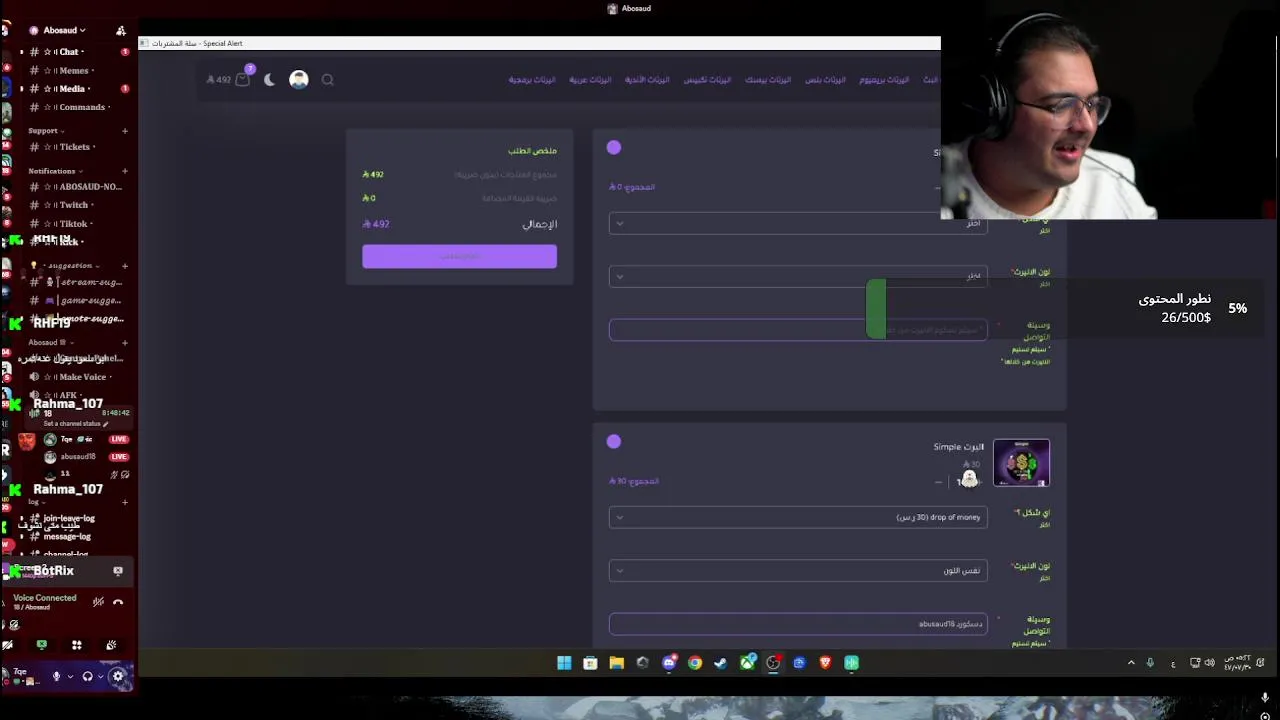Collapse the Support category in Discord
Screen dimensions: 1280x720
45,130
